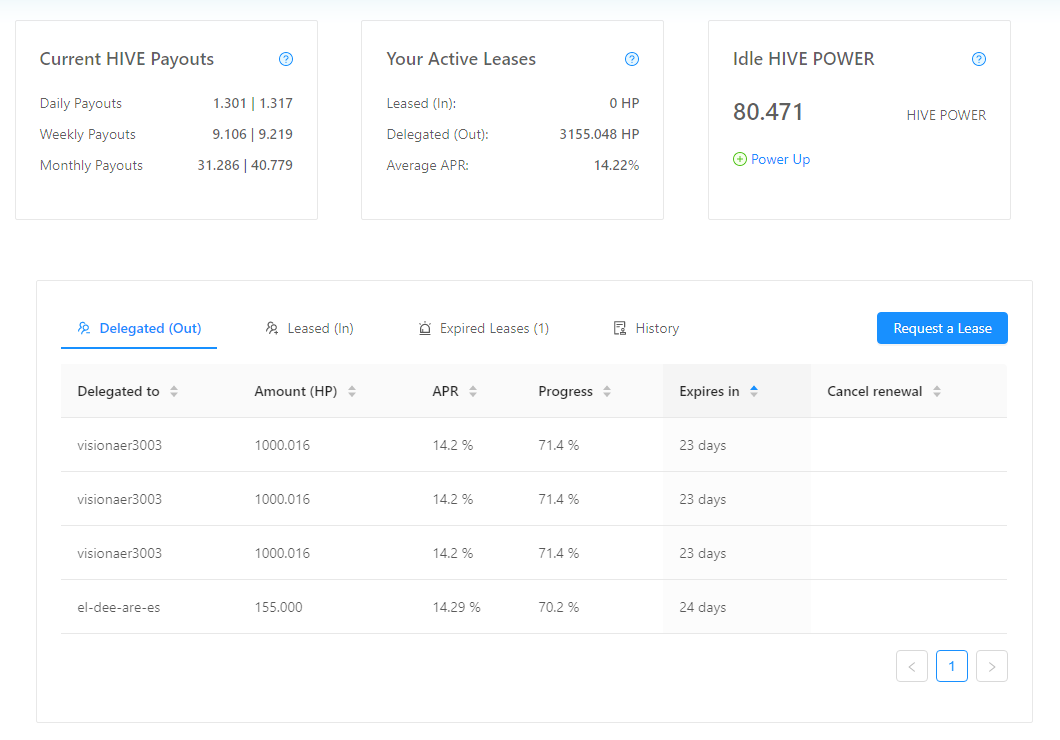Sort by Amount (HP) column arrows
This screenshot has height=740, width=1060.
352,391
